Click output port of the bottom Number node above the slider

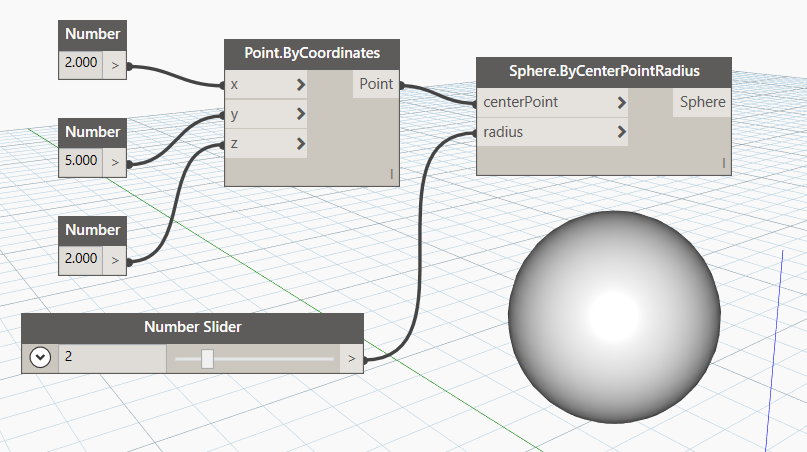pos(115,260)
